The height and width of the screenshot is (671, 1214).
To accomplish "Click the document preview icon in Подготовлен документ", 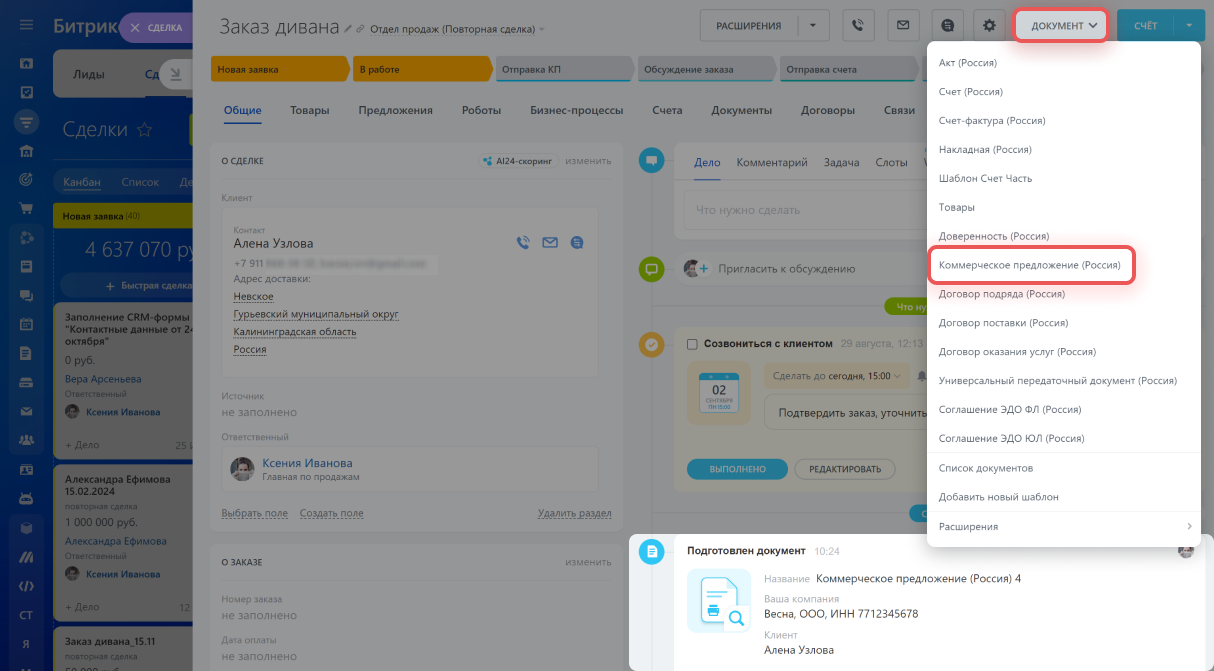I will pos(719,601).
